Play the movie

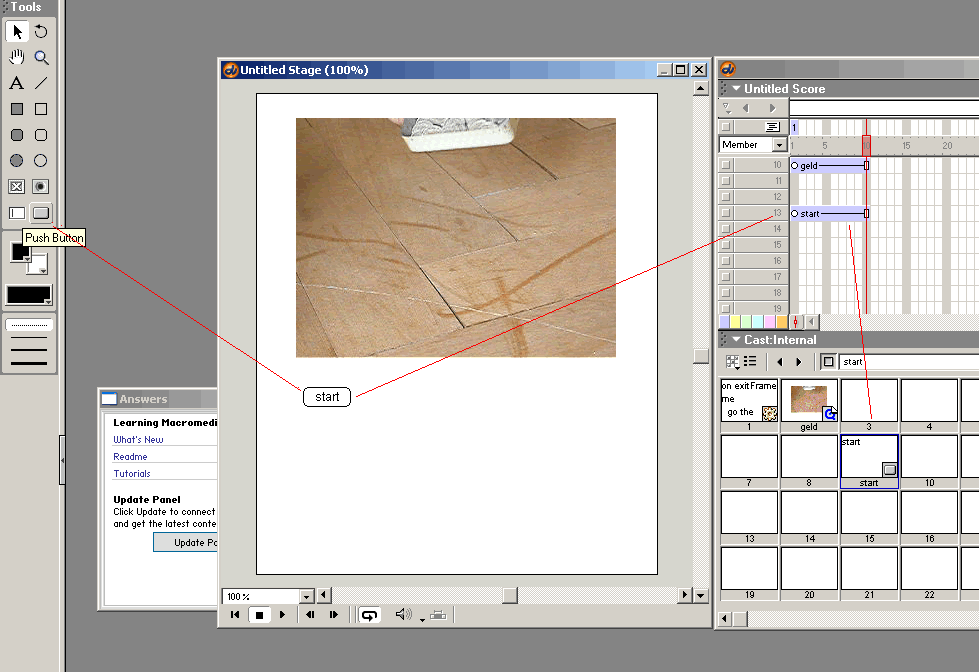(x=282, y=615)
